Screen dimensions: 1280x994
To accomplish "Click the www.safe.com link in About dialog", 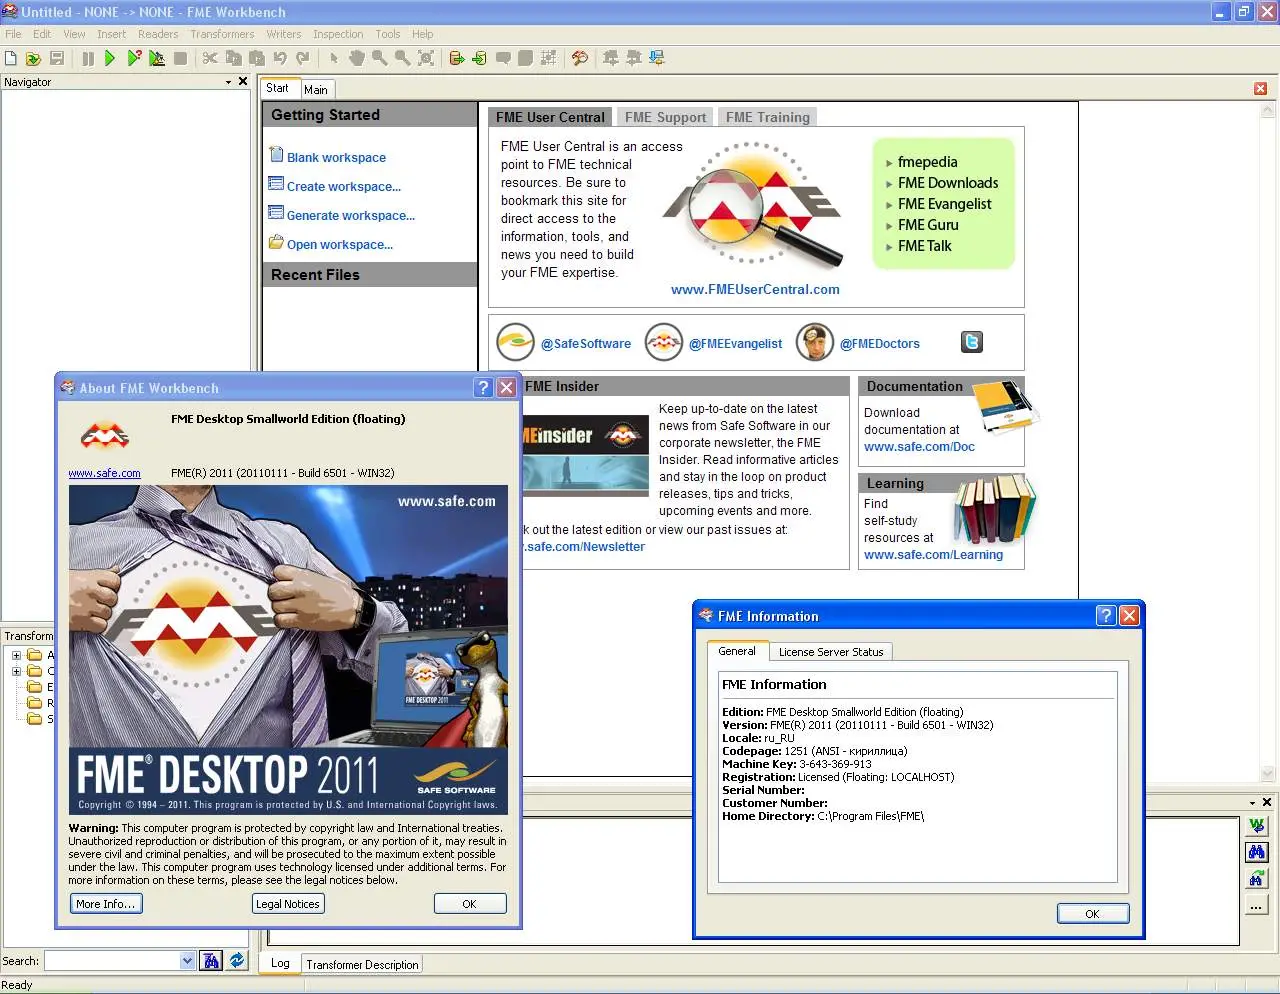I will (x=104, y=473).
